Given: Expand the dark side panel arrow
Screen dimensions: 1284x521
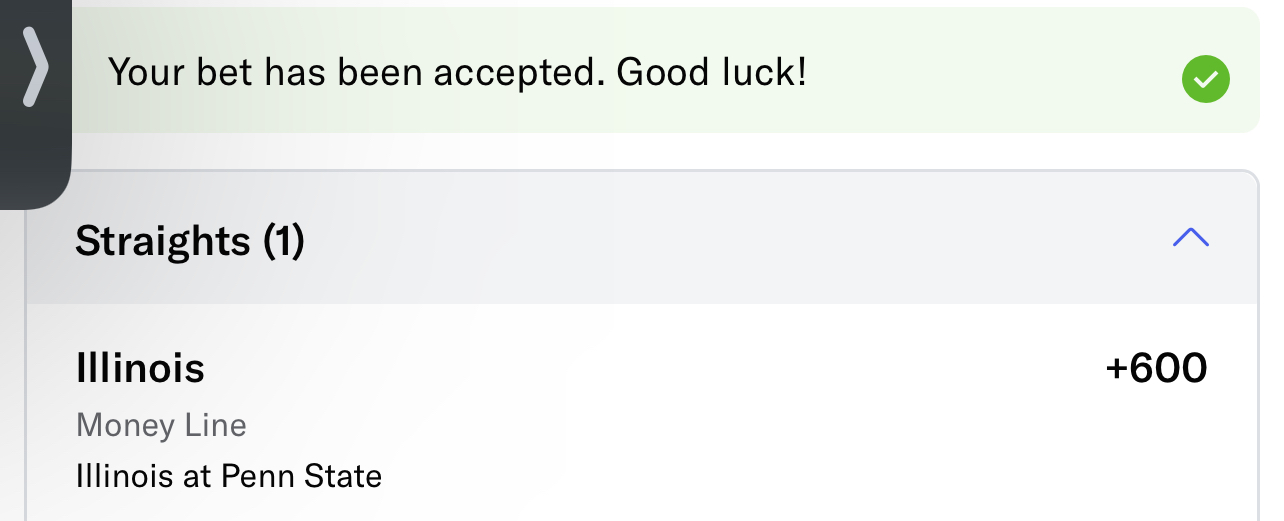Looking at the screenshot, I should pos(35,67).
